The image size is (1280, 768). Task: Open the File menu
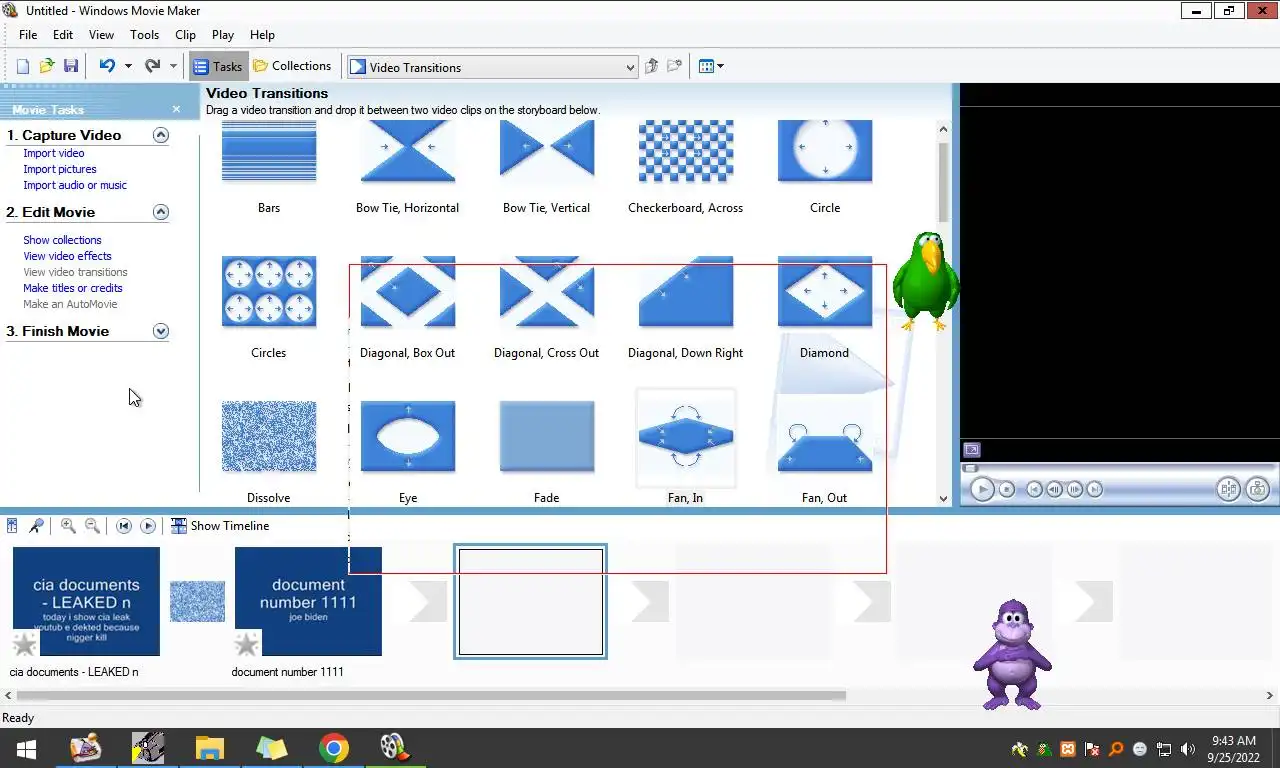click(28, 34)
